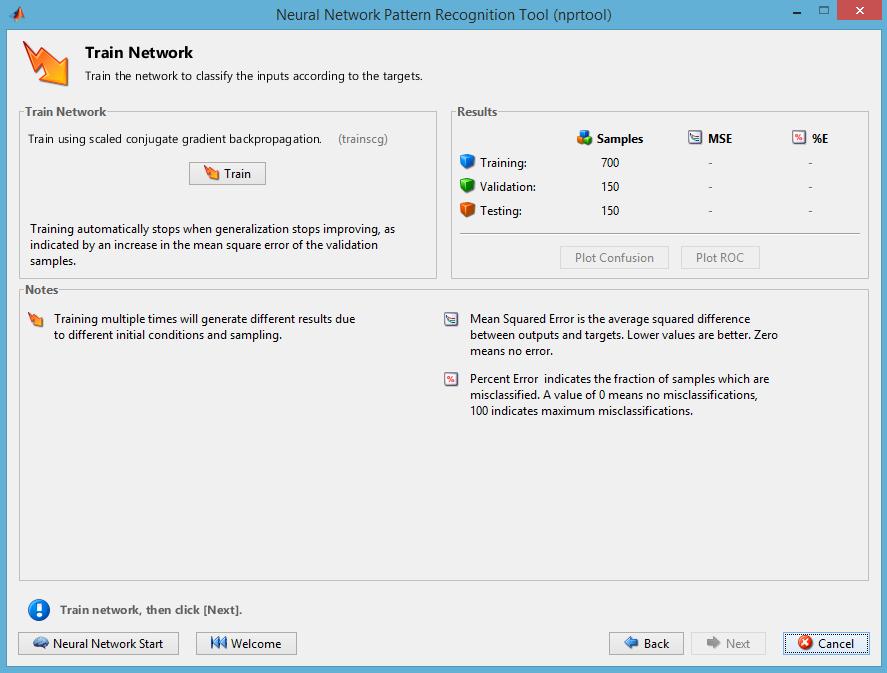Open the Neural Network Start page
Image resolution: width=887 pixels, height=673 pixels.
pyautogui.click(x=98, y=644)
